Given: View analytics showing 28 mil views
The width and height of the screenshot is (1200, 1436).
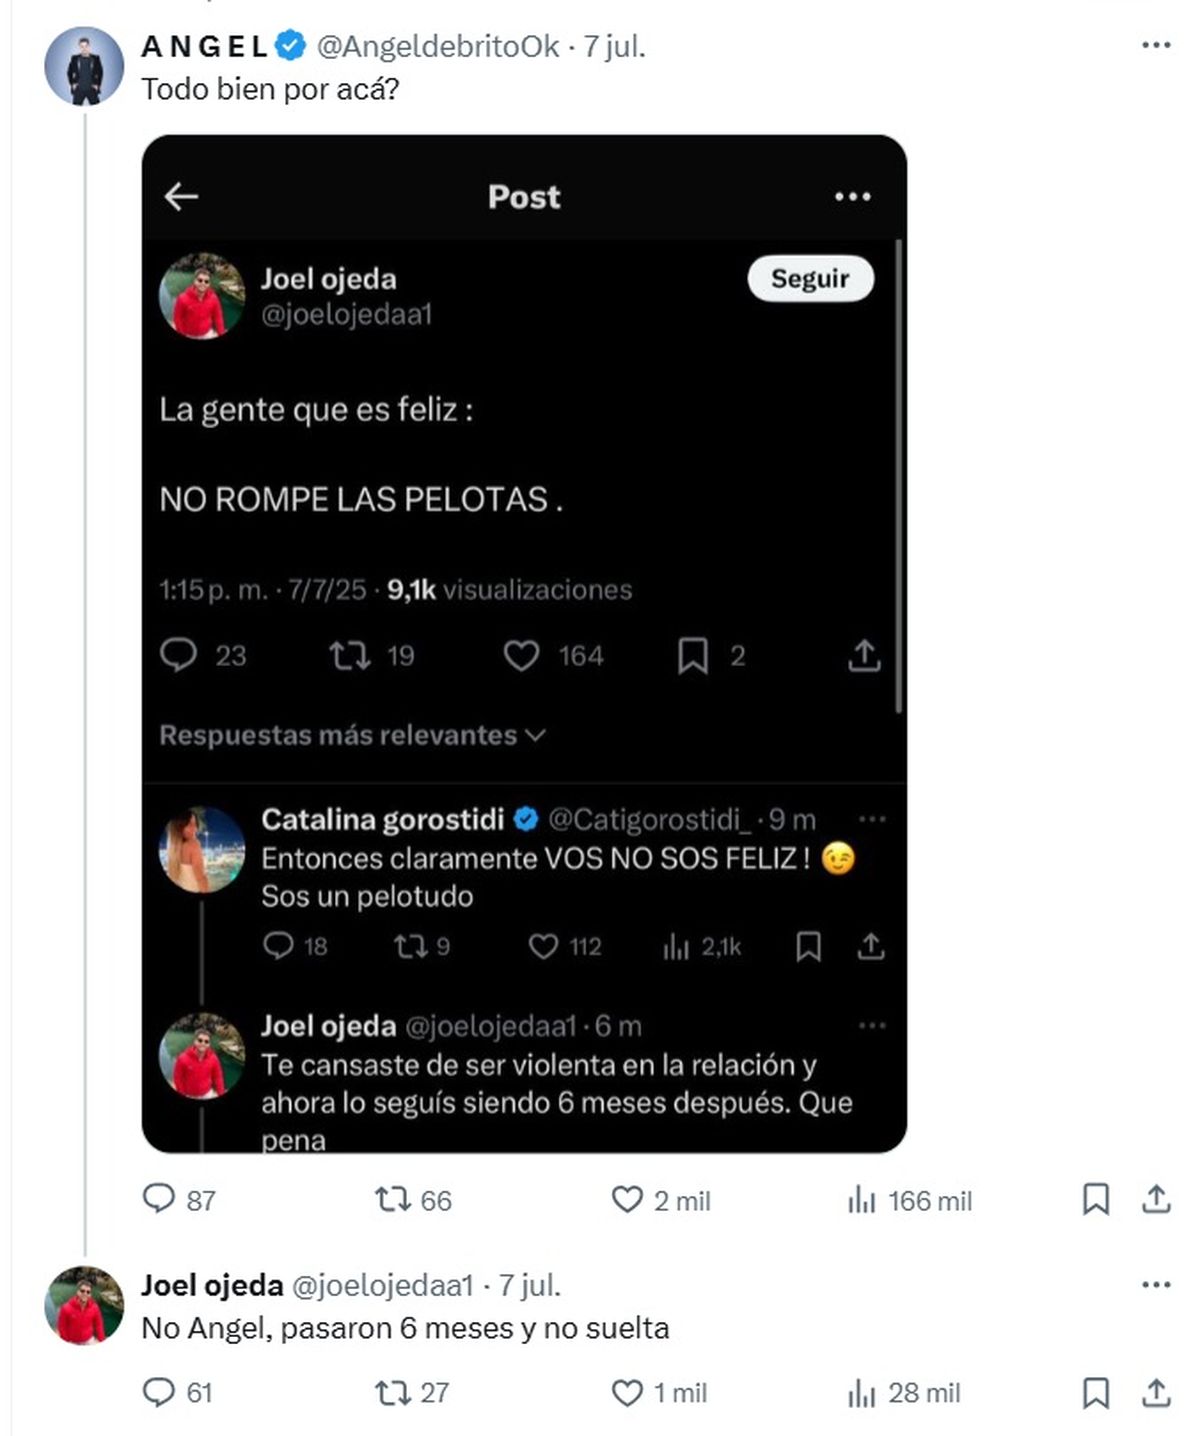Looking at the screenshot, I should coord(903,1392).
